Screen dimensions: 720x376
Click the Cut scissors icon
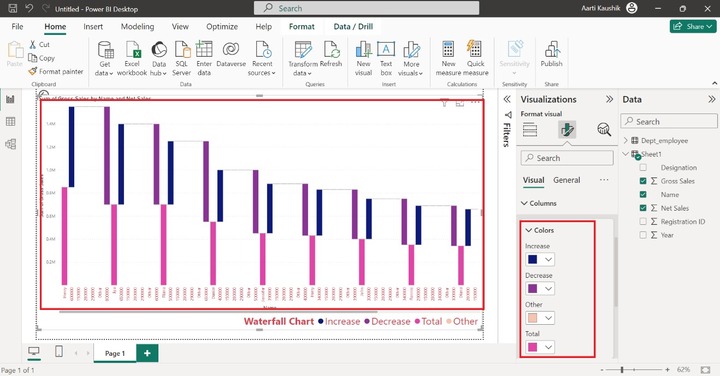point(33,44)
